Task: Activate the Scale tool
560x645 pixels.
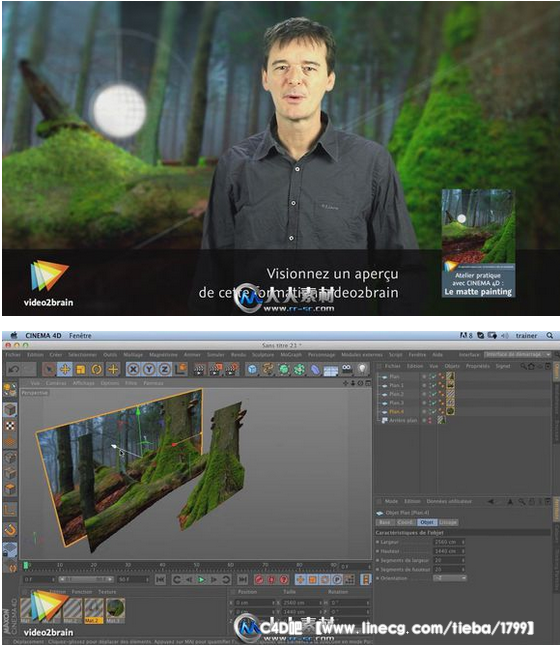Action: [x=81, y=369]
